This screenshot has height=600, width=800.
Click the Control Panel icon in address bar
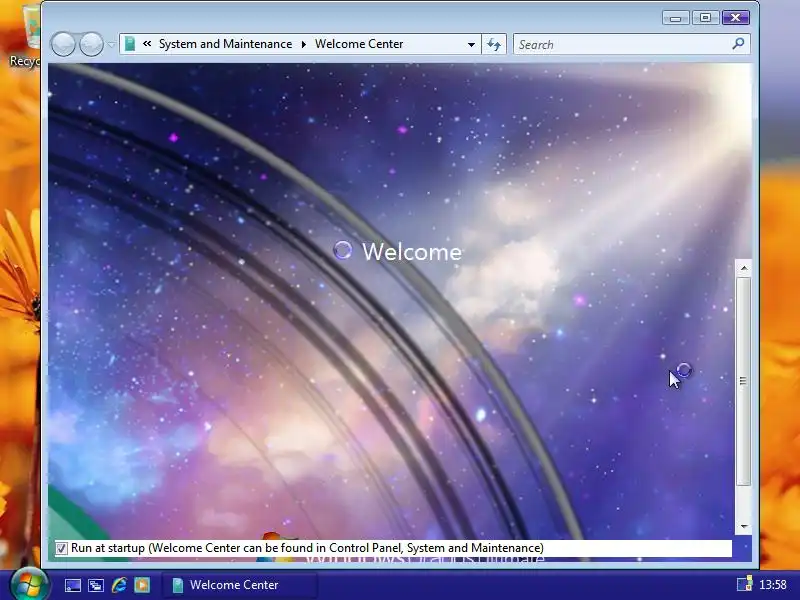click(130, 44)
